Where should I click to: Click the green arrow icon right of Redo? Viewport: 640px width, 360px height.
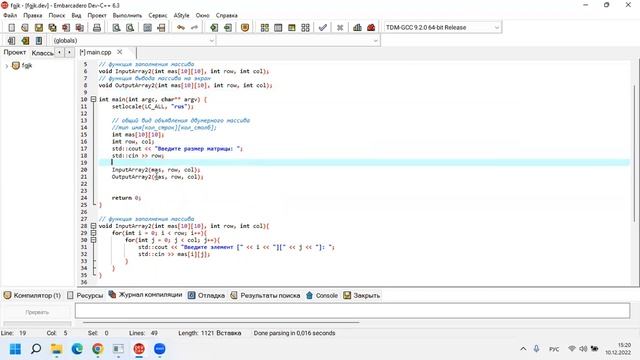[214, 27]
